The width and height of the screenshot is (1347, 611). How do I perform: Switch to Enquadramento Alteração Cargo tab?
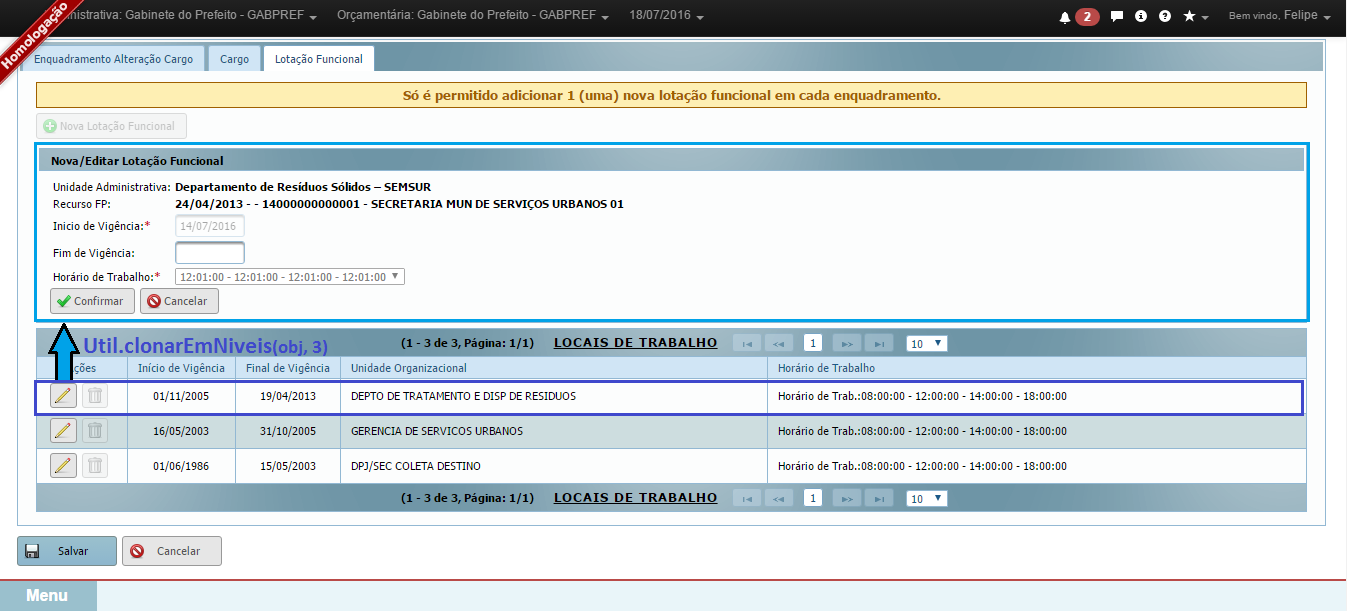point(113,59)
